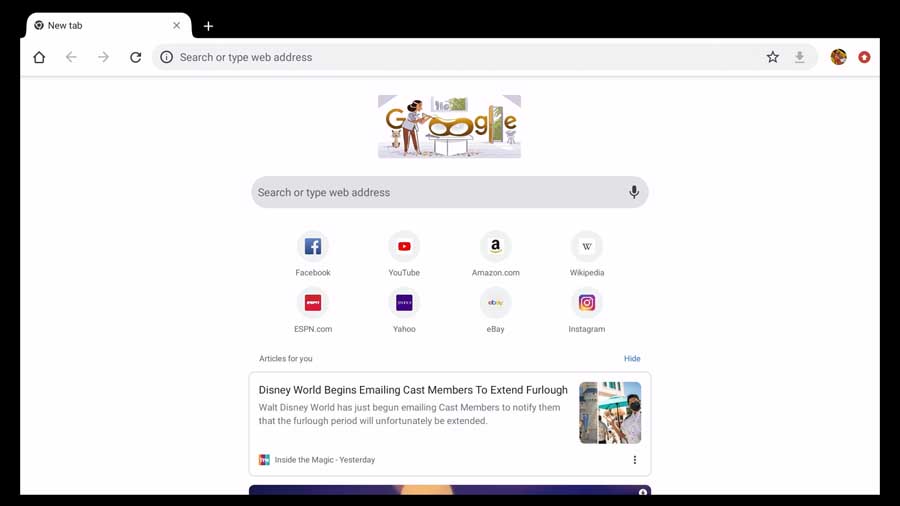Click the red update icon in toolbar
The image size is (900, 506).
tap(864, 57)
